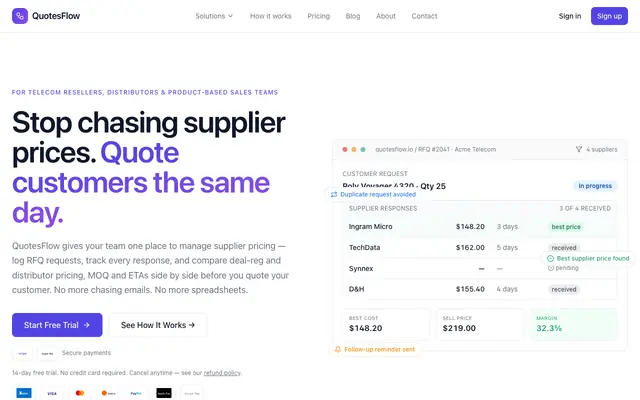The image size is (640, 400).
Task: Click TechData's 5 days ETA
Action: [507, 247]
